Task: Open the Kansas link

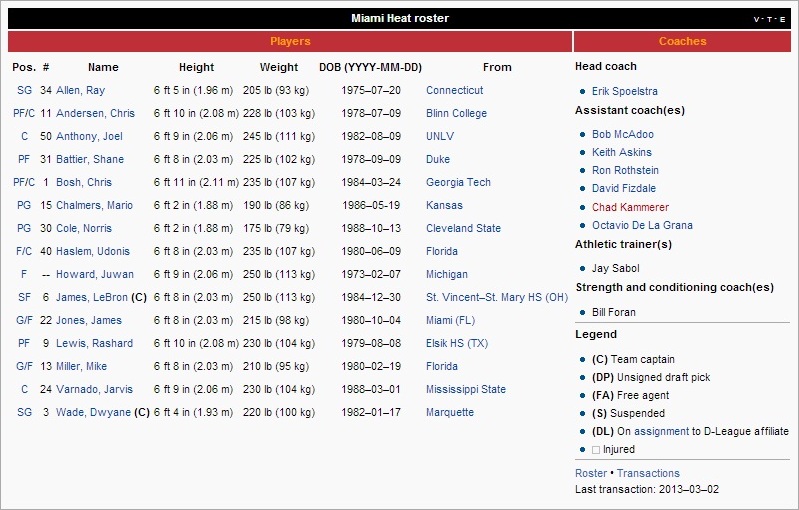Action: click(x=444, y=205)
